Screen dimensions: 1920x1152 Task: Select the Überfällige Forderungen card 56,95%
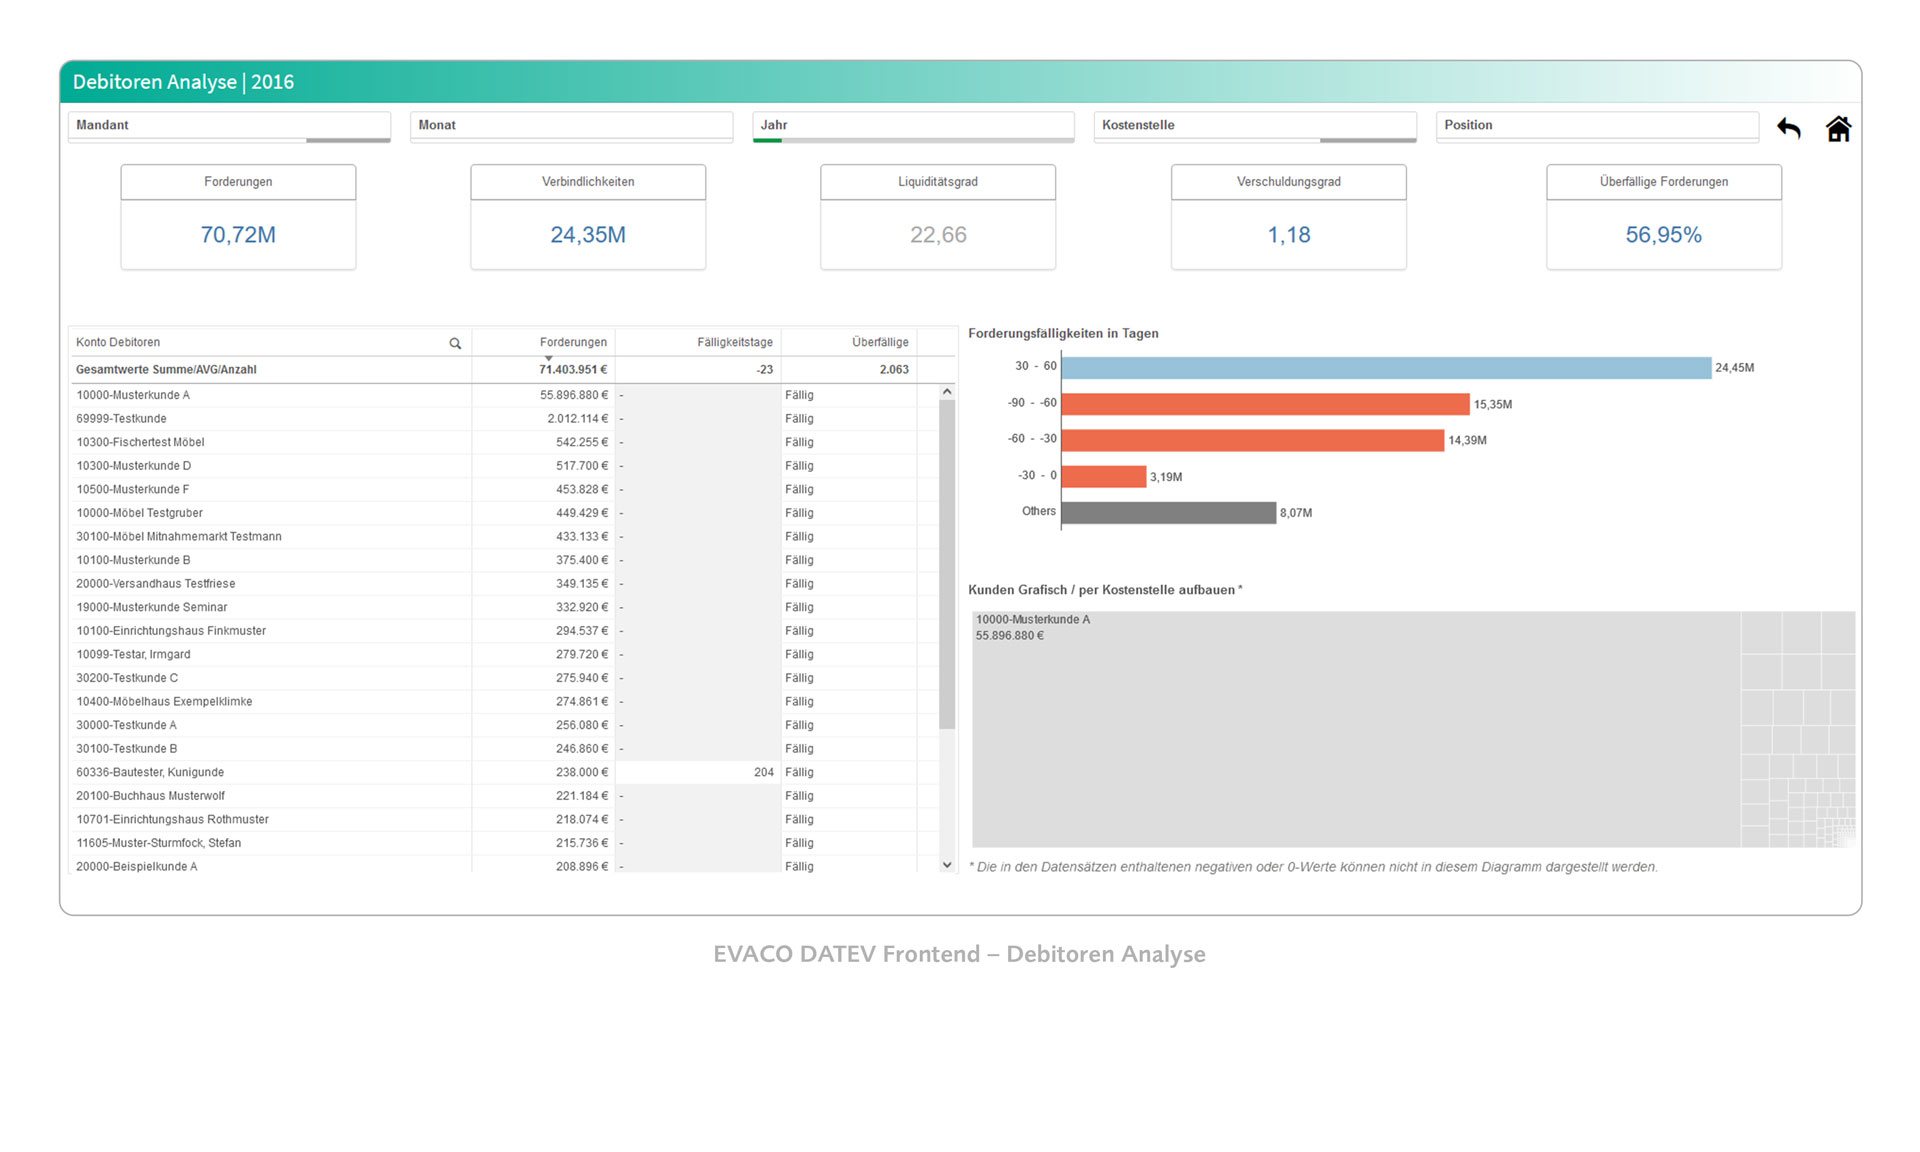click(1664, 217)
